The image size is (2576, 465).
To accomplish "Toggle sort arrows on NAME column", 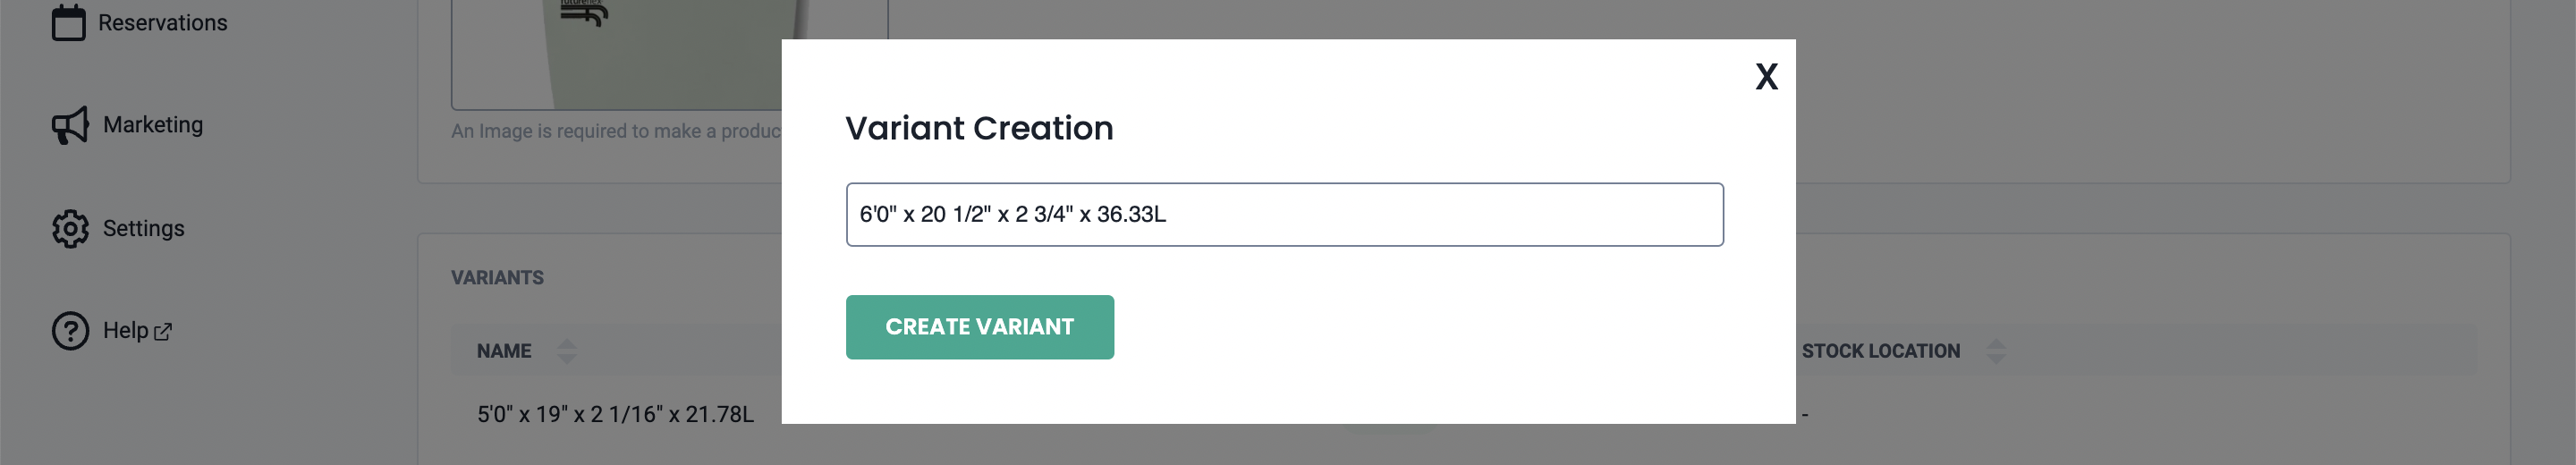I will [x=567, y=351].
